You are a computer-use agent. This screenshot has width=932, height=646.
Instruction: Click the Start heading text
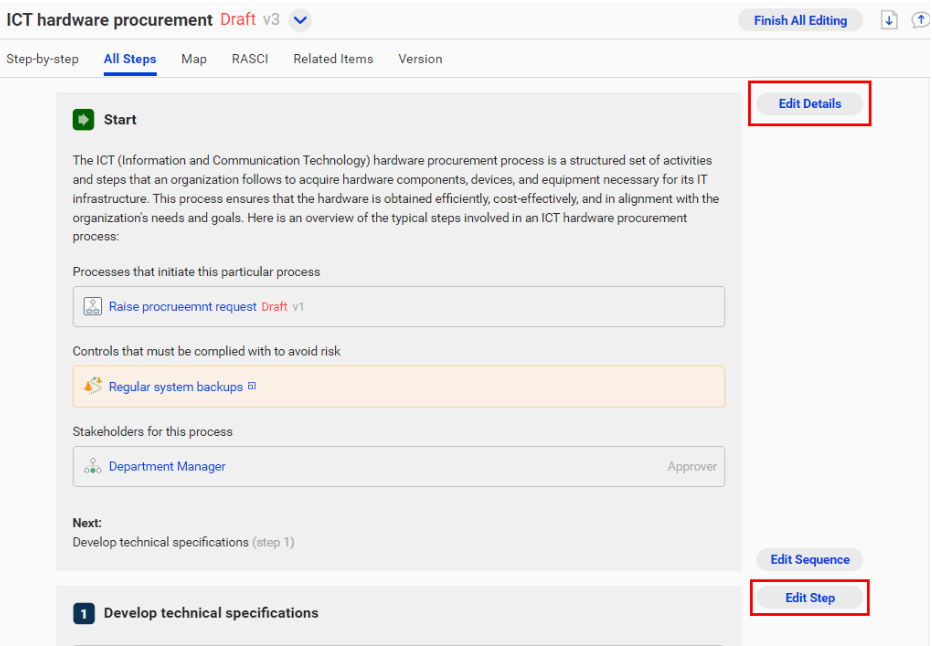coord(120,119)
